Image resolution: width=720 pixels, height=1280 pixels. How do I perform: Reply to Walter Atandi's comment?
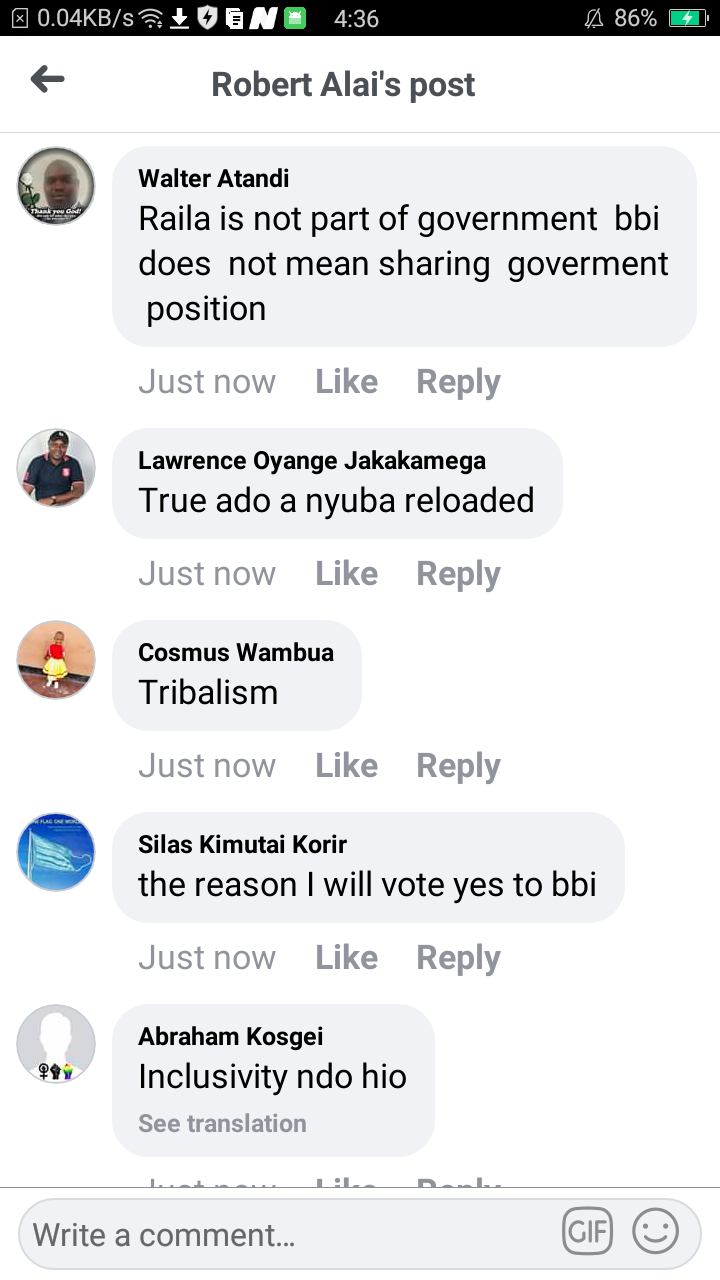[x=458, y=382]
